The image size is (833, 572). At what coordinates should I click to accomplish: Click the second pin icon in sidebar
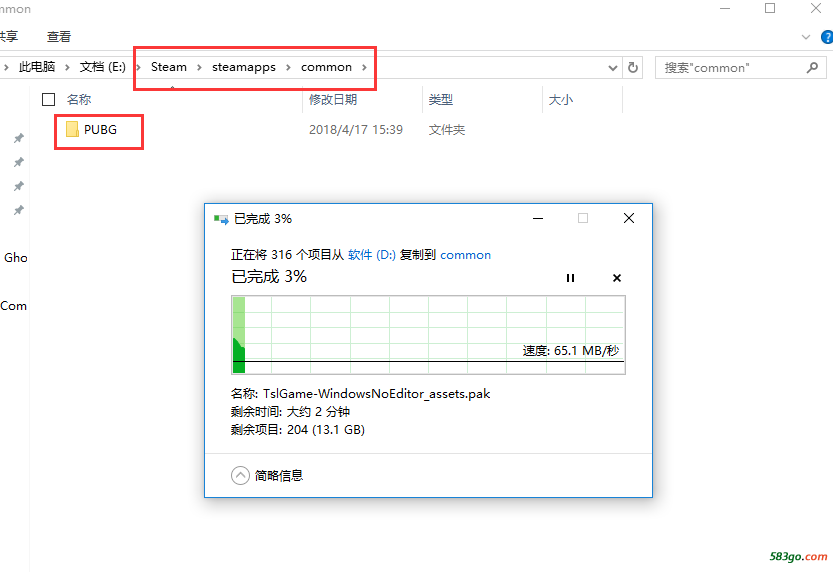[x=19, y=162]
